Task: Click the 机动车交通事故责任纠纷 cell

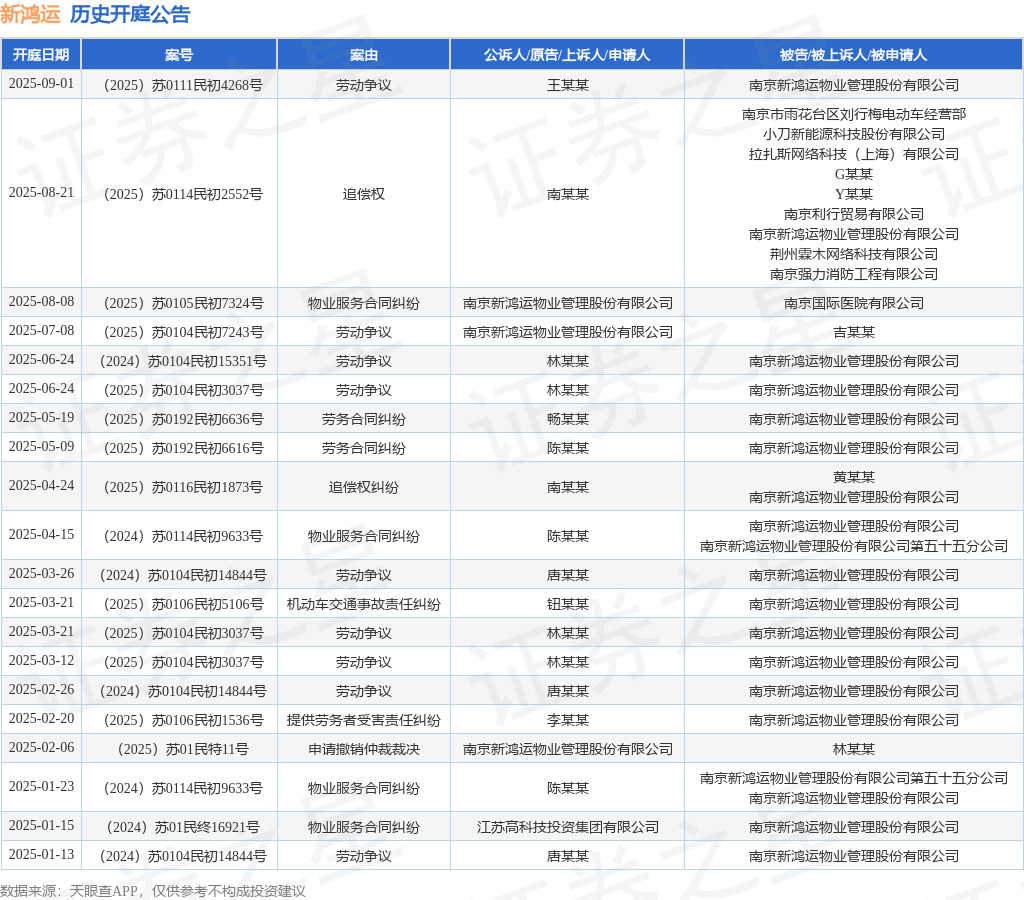Action: pos(364,604)
